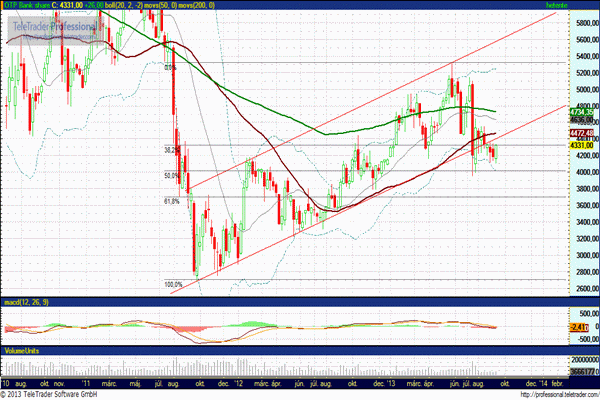Image resolution: width=600 pixels, height=400 pixels.
Task: Click the TeleTrader Software GmbH copyright text
Action: [62, 394]
